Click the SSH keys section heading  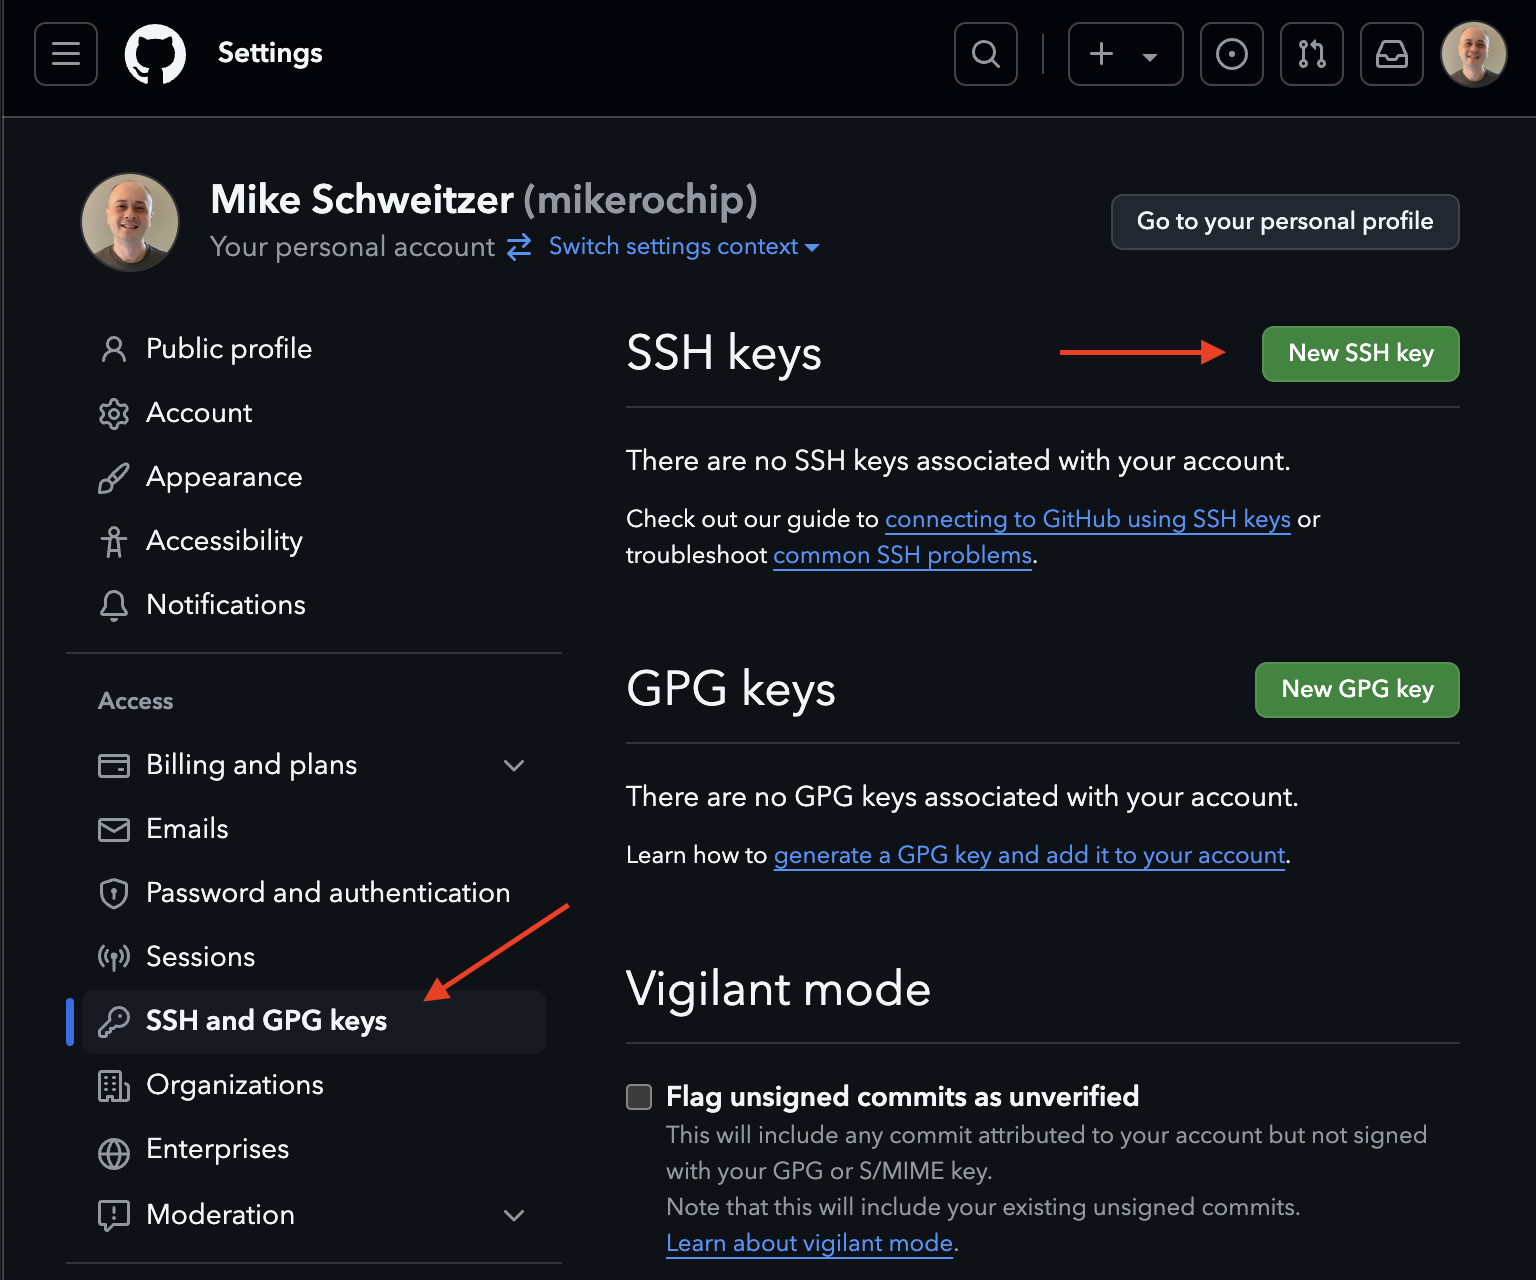pos(724,354)
